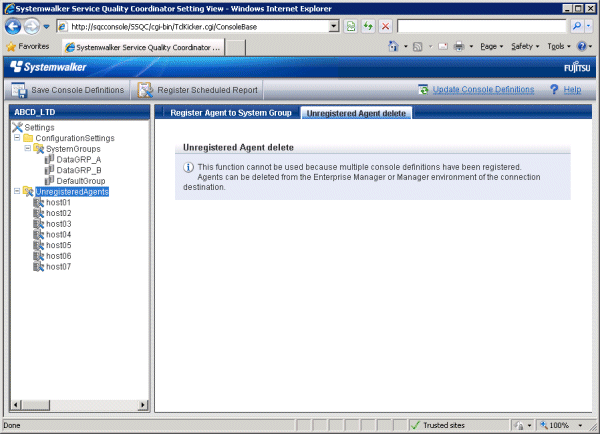Click the browser search input box
Screen dimensions: 600x434
coord(481,26)
